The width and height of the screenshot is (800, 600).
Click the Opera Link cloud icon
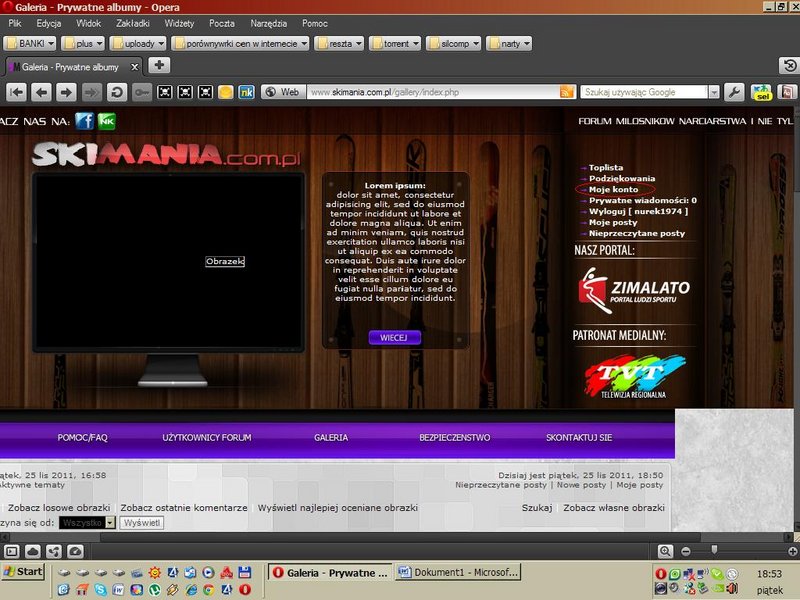[33, 551]
